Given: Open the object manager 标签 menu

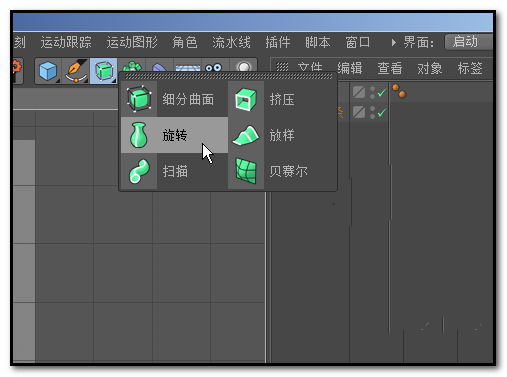Looking at the screenshot, I should click(470, 68).
